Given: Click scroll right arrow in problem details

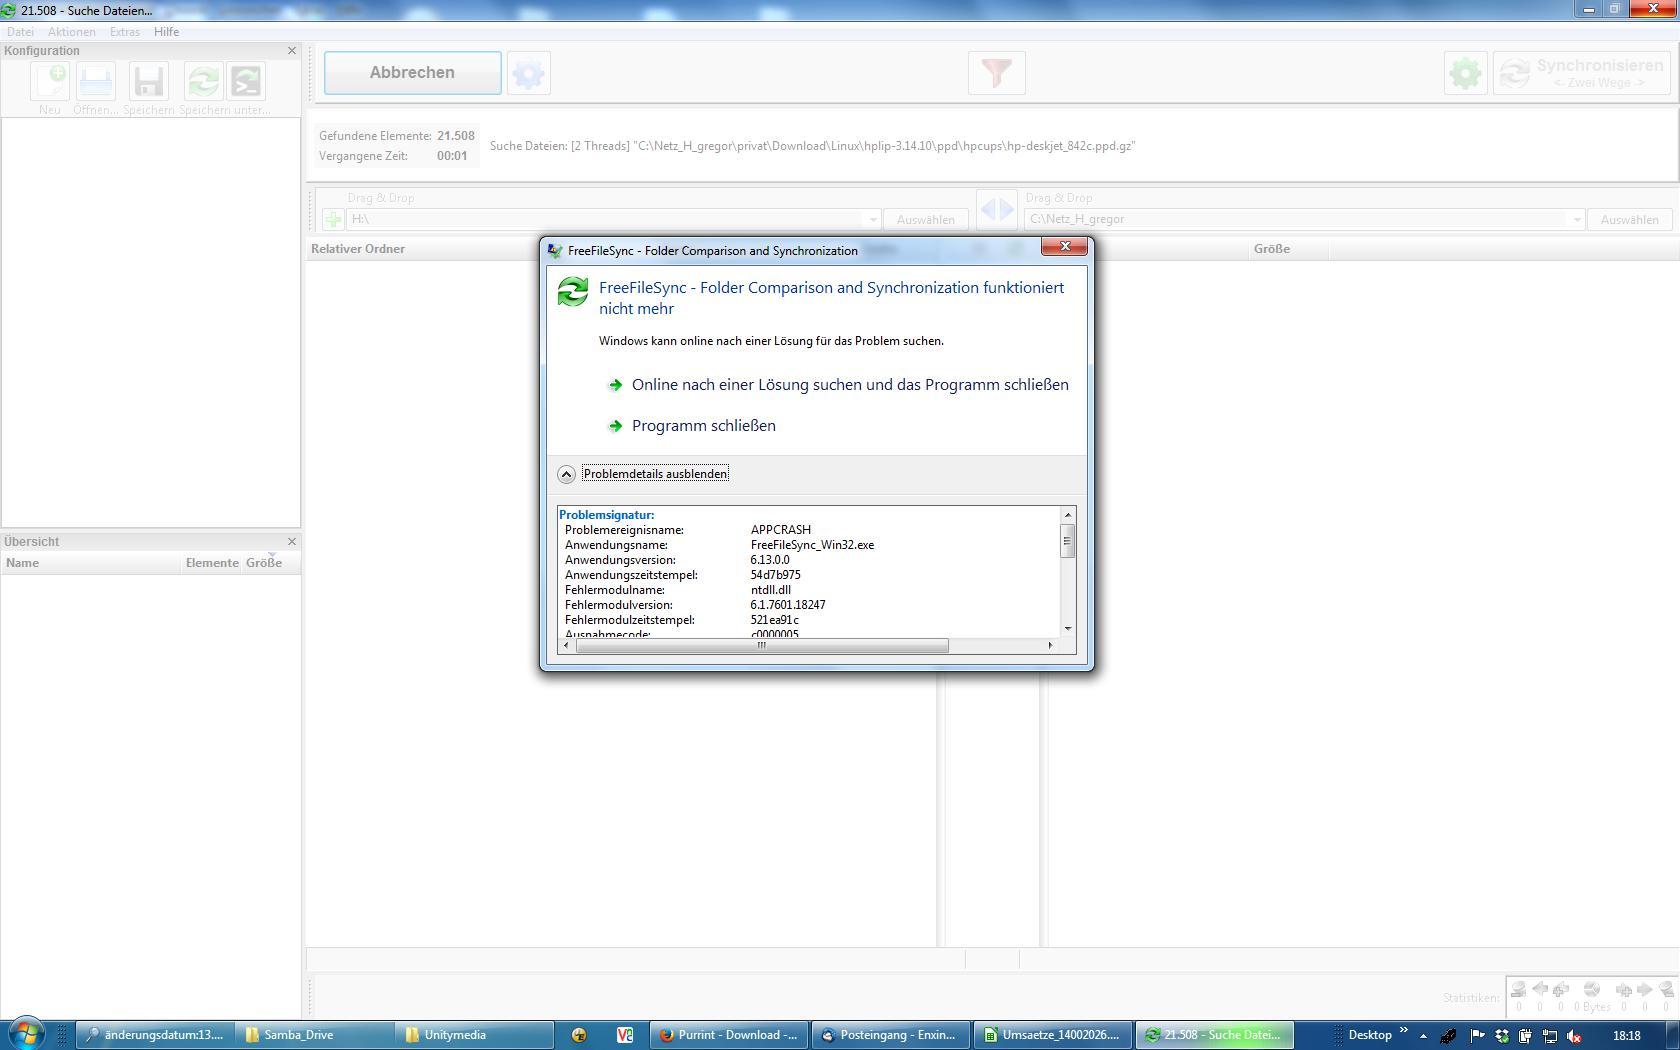Looking at the screenshot, I should (1050, 645).
